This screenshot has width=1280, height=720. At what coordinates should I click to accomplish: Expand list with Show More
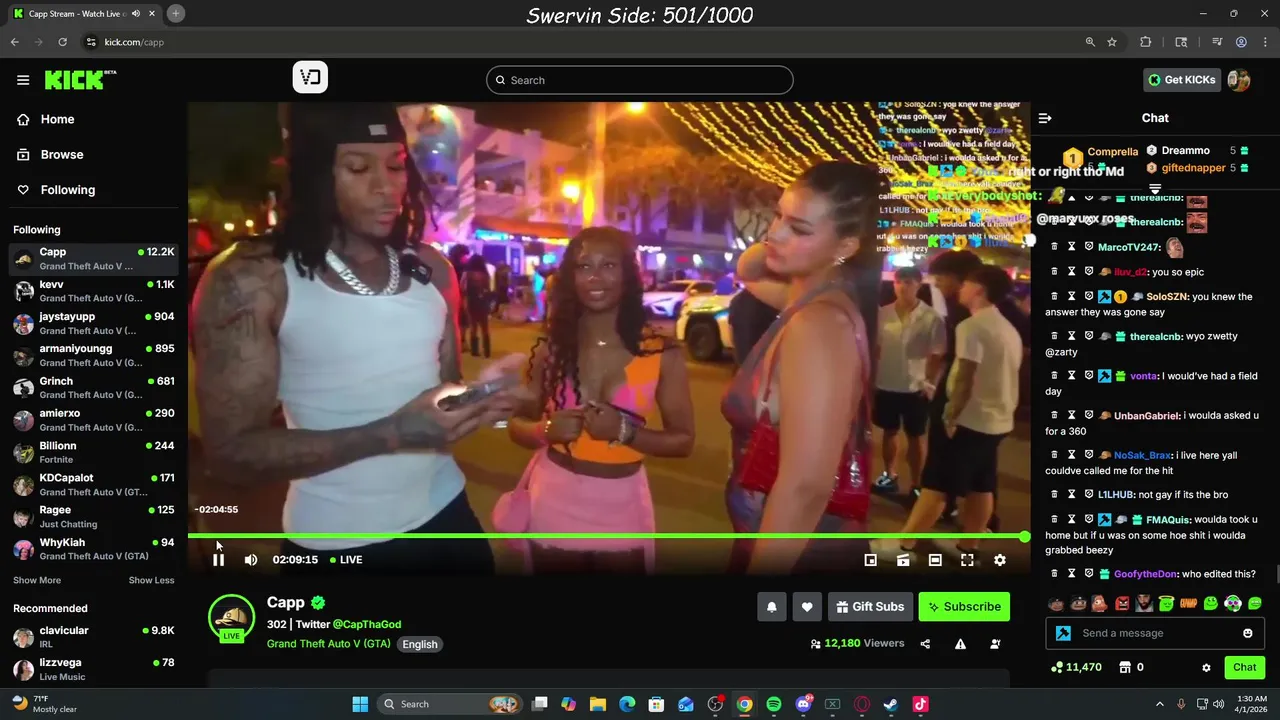tap(37, 580)
